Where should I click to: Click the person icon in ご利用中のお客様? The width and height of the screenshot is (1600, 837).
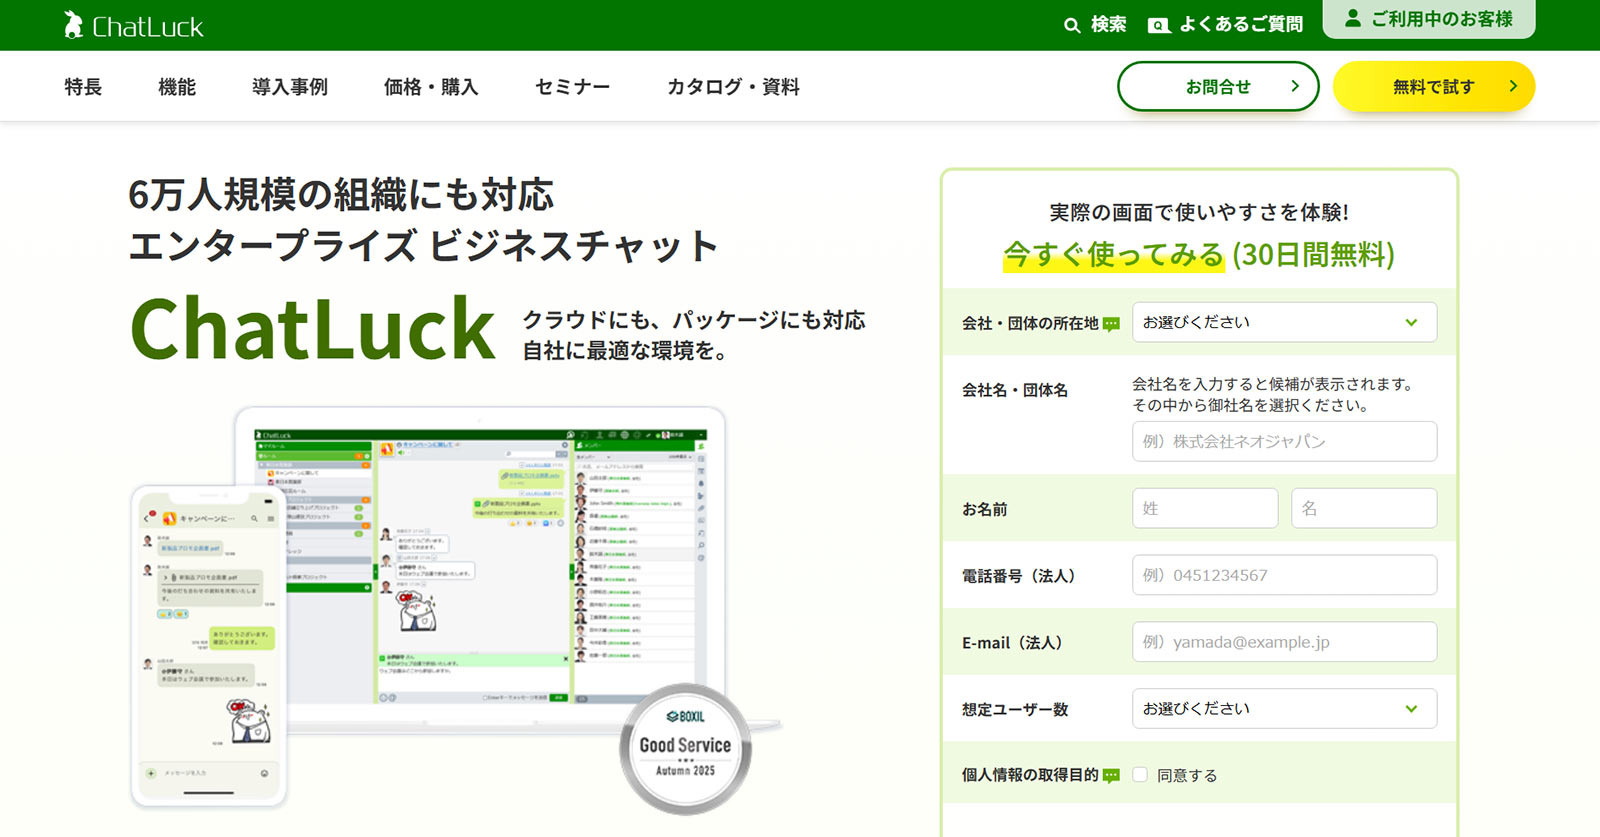coord(1353,18)
